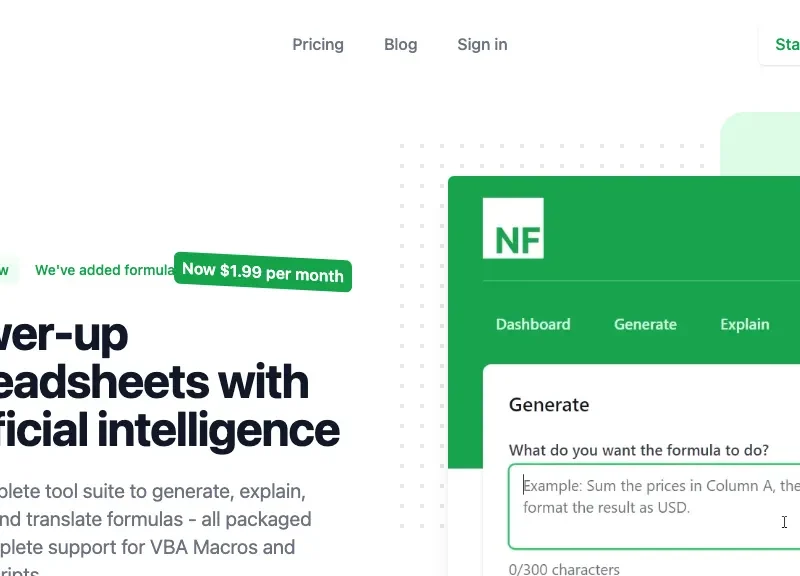Click the NF logo icon
Viewport: 800px width, 576px height.
pos(513,228)
